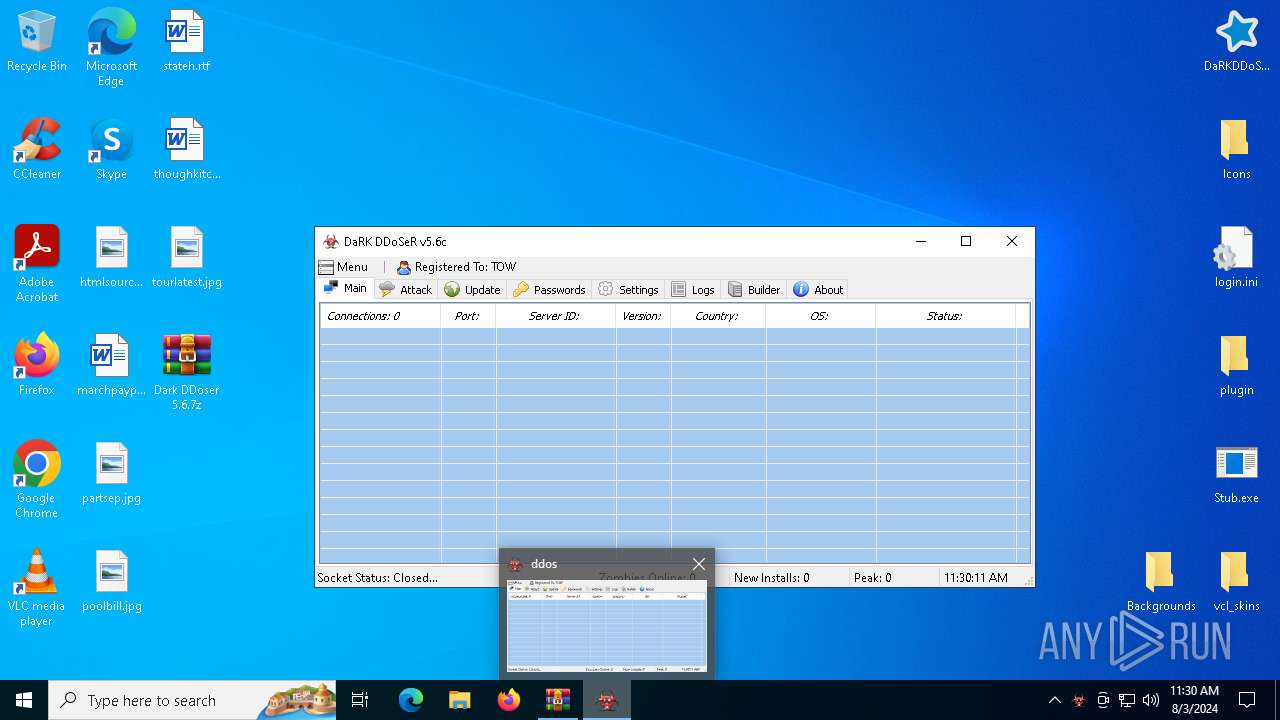Select the stateh.rtf file icon
The image size is (1280, 720).
pos(186,43)
